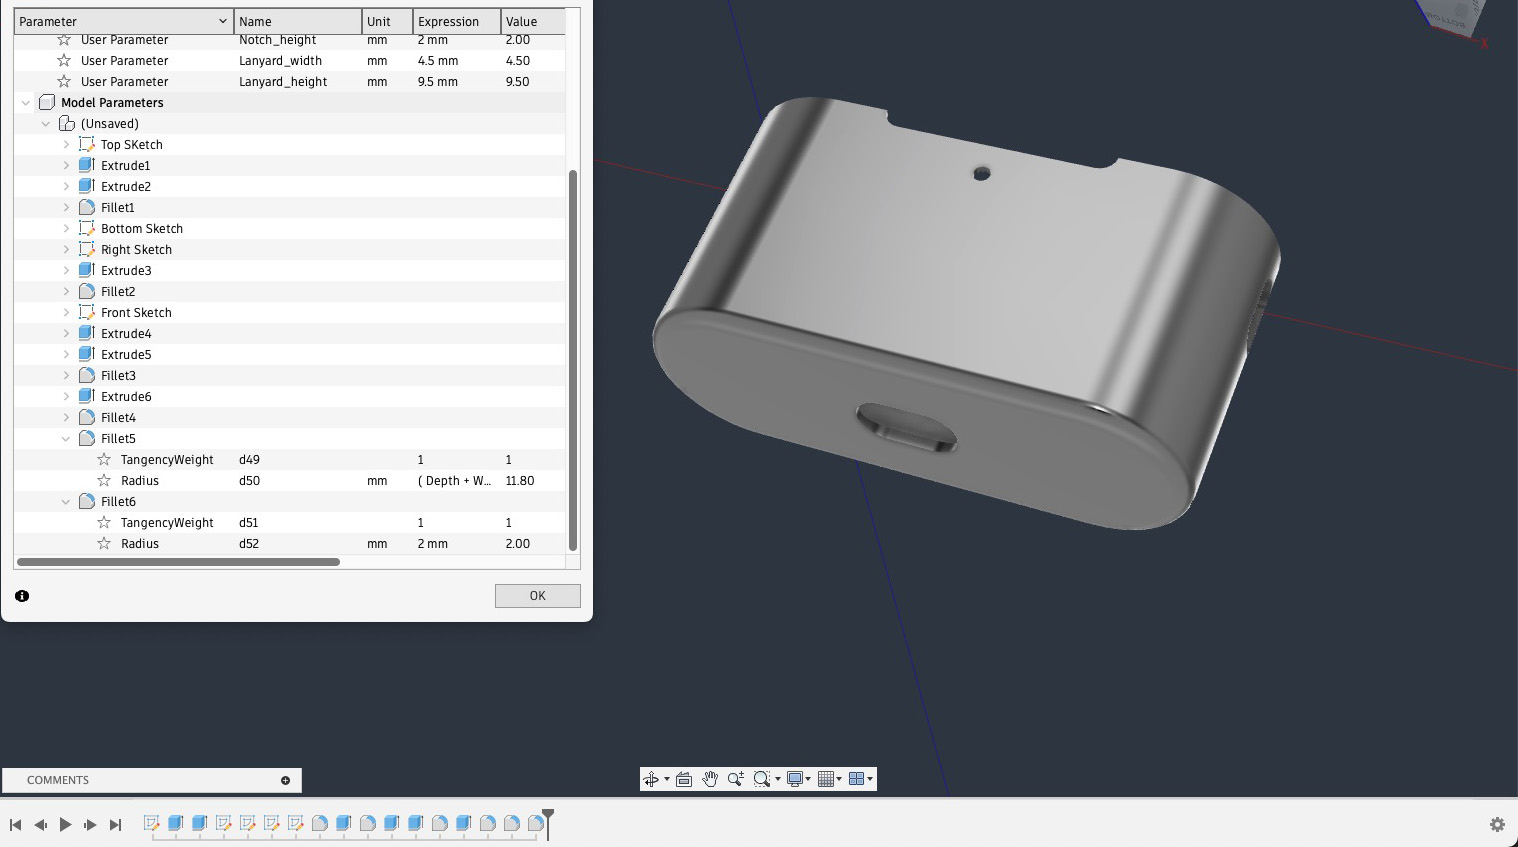Activate the Pan hand tool
1518x847 pixels.
[710, 779]
